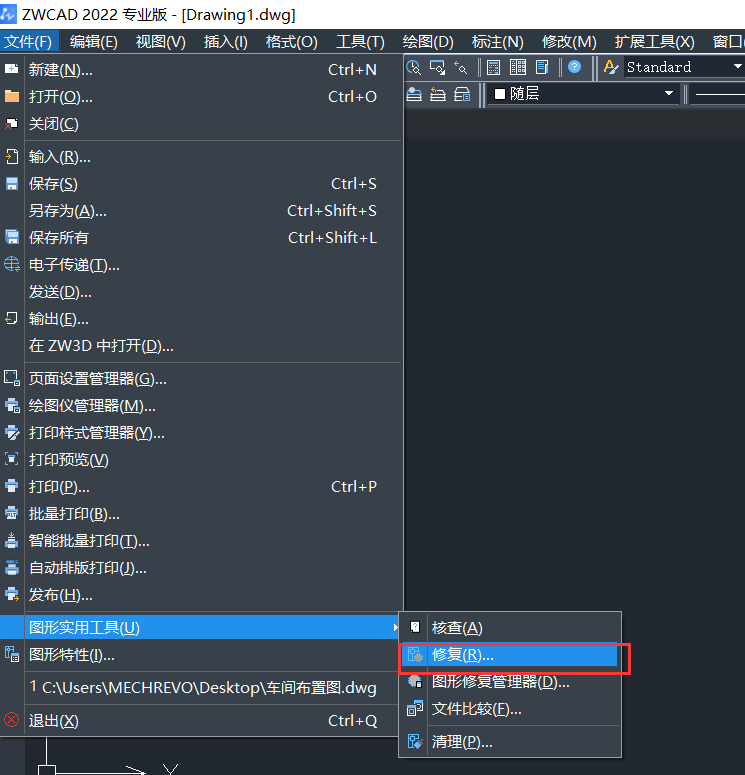Select 输入(R)... from the File menu
The height and width of the screenshot is (775, 745).
tap(200, 157)
